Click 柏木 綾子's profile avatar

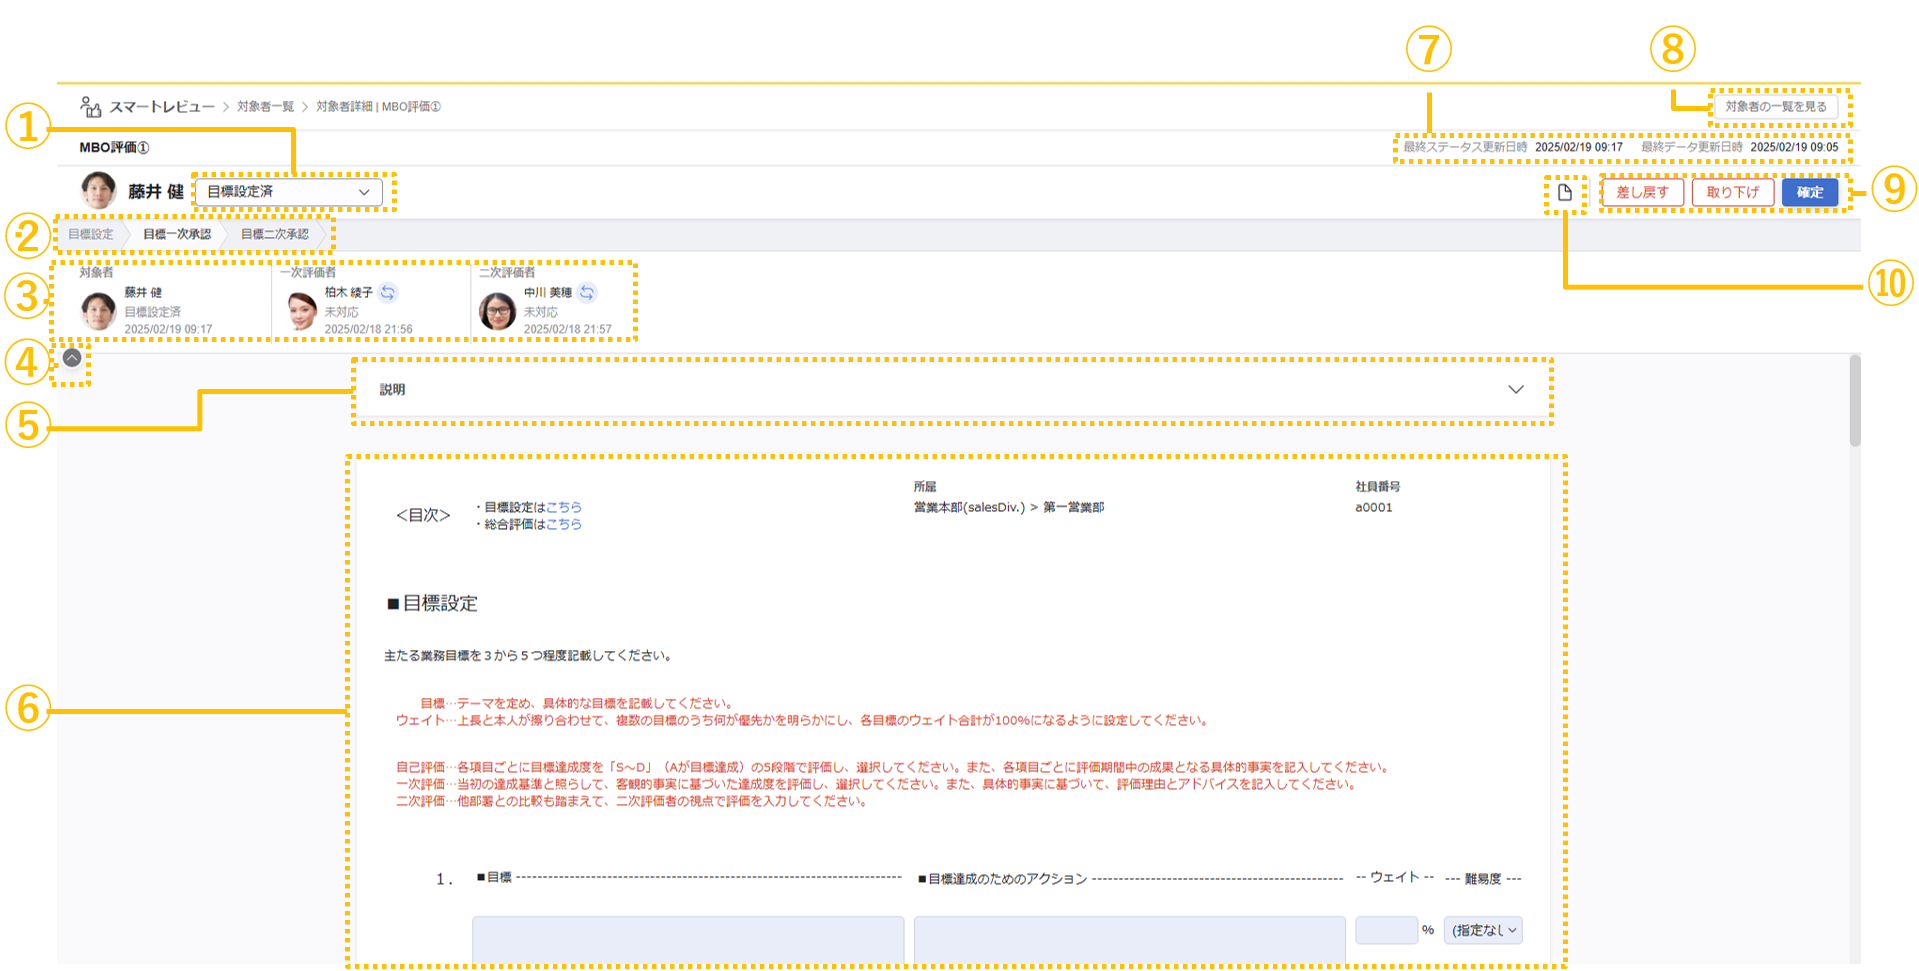coord(301,311)
